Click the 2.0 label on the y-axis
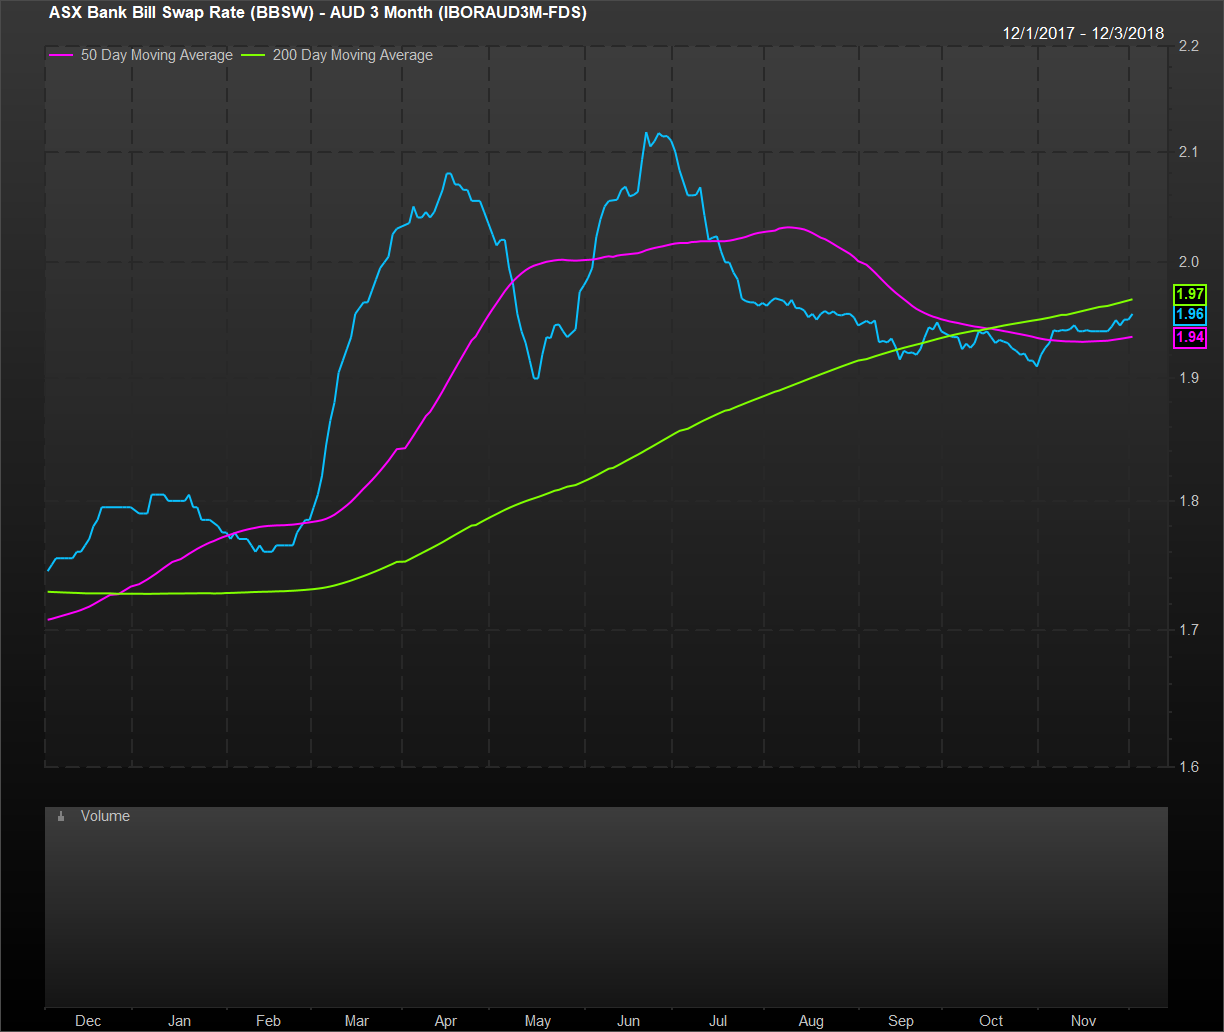This screenshot has width=1224, height=1032. point(1188,262)
